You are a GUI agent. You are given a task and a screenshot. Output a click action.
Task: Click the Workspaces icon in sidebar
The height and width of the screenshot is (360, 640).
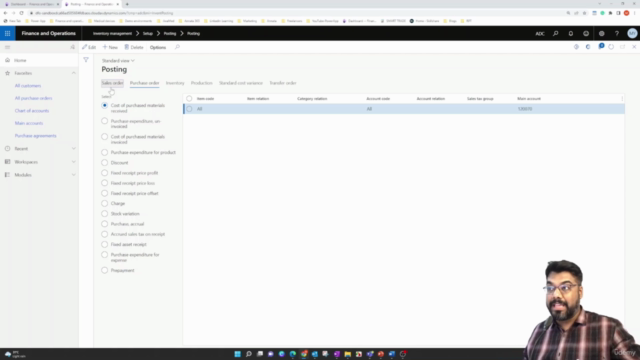click(7, 162)
